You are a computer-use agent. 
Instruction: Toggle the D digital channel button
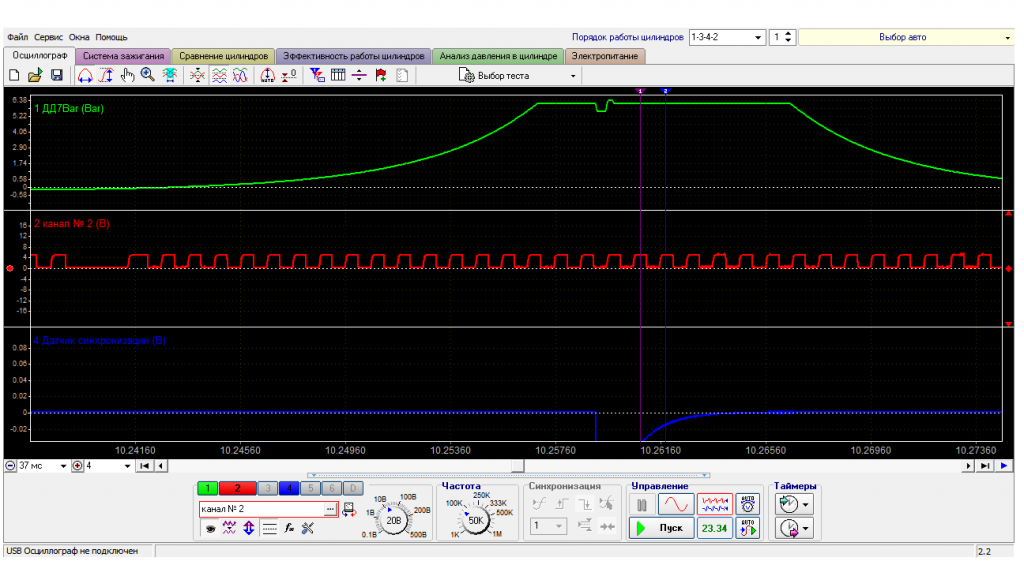point(353,488)
